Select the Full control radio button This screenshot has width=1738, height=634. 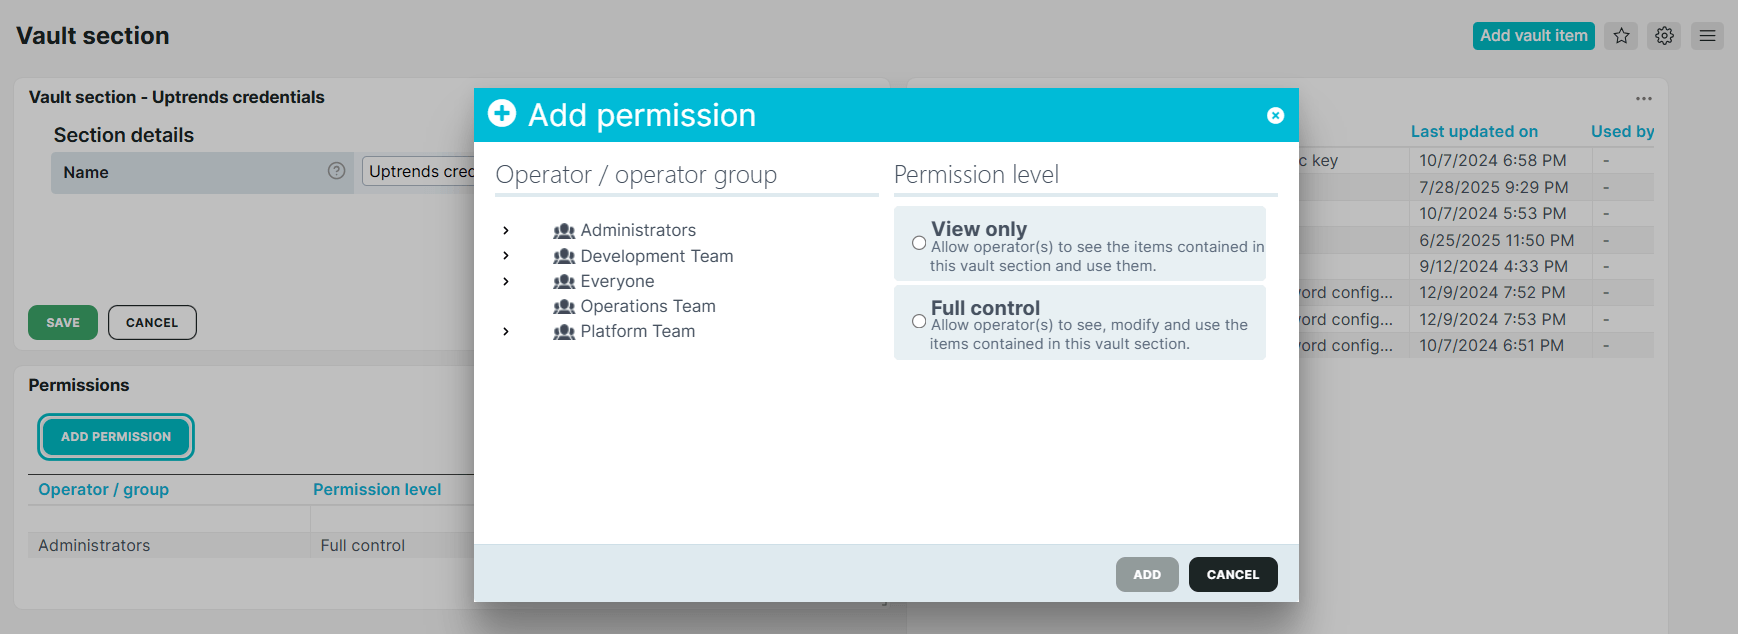pyautogui.click(x=919, y=321)
